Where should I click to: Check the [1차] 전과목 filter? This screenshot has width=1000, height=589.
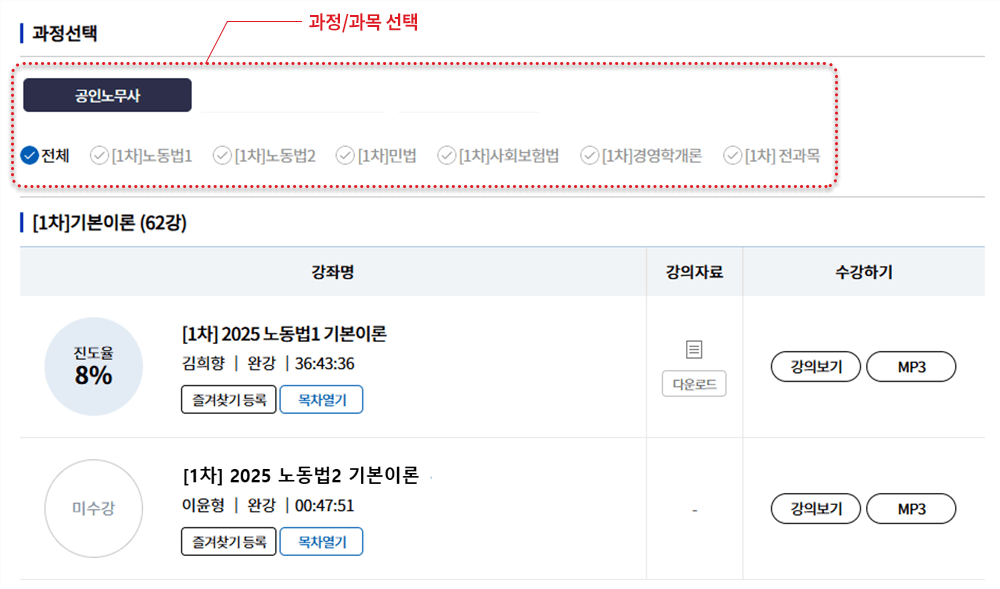click(x=732, y=156)
